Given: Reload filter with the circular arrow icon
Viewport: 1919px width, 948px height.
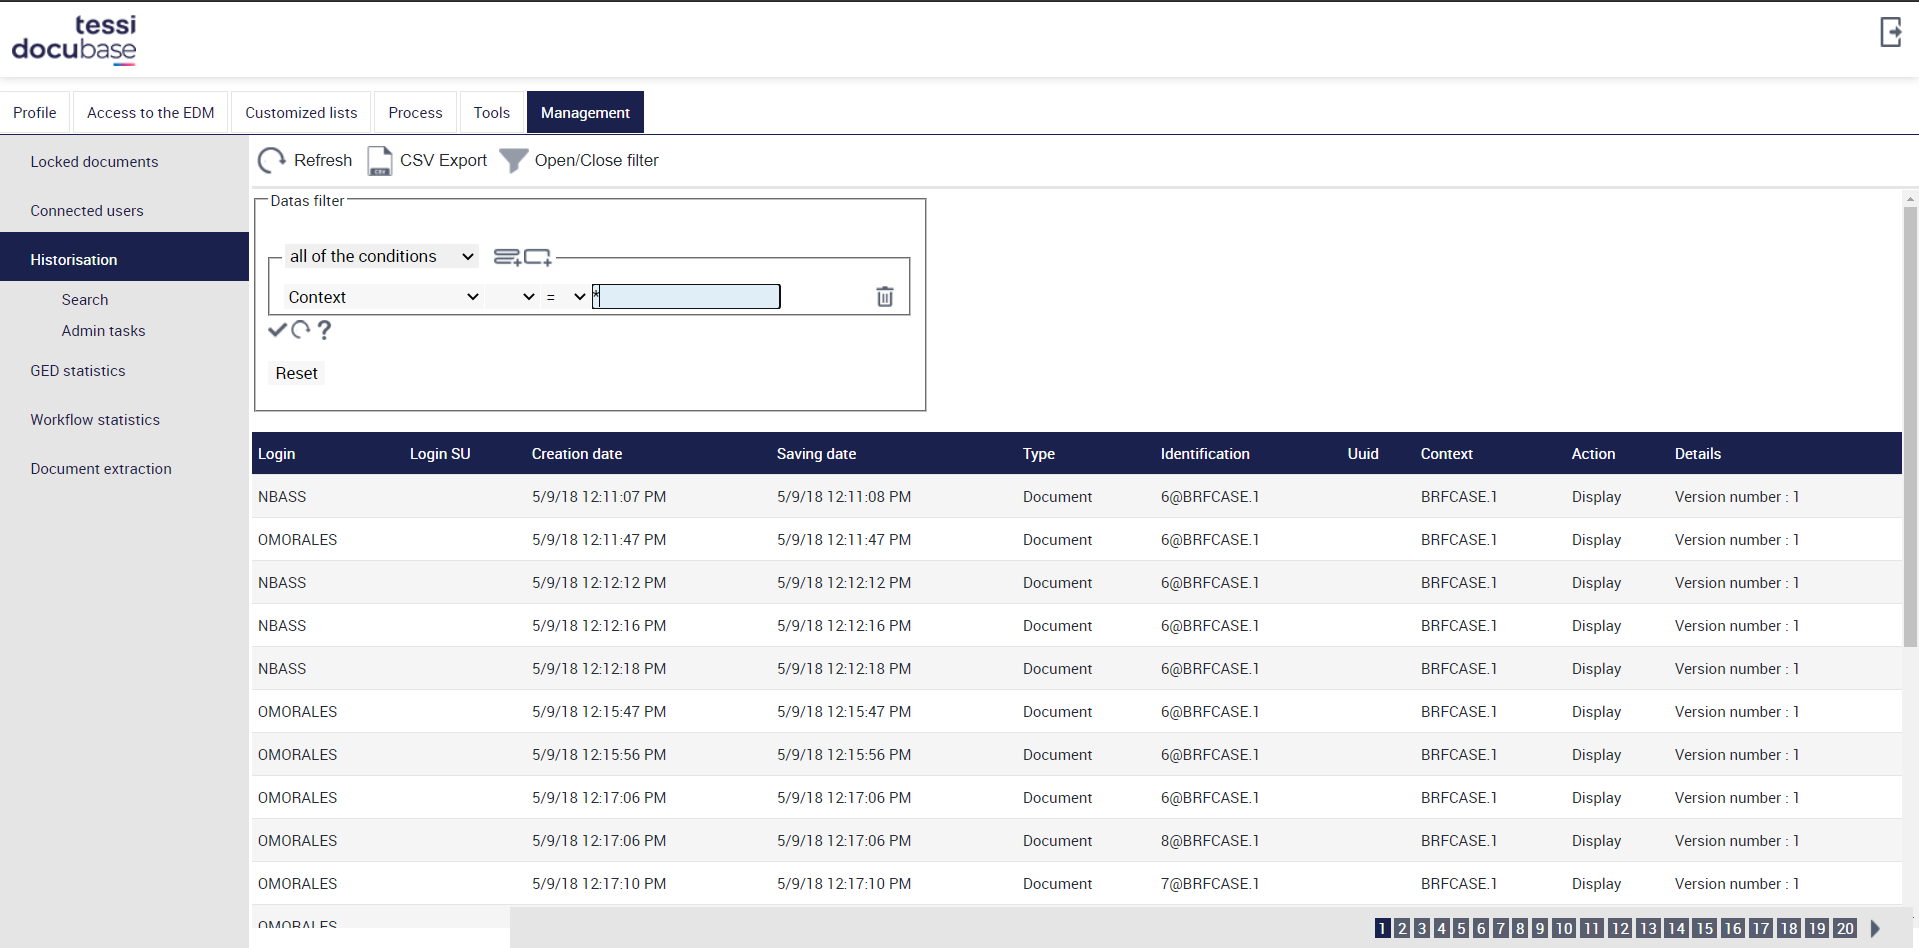Looking at the screenshot, I should tap(300, 330).
